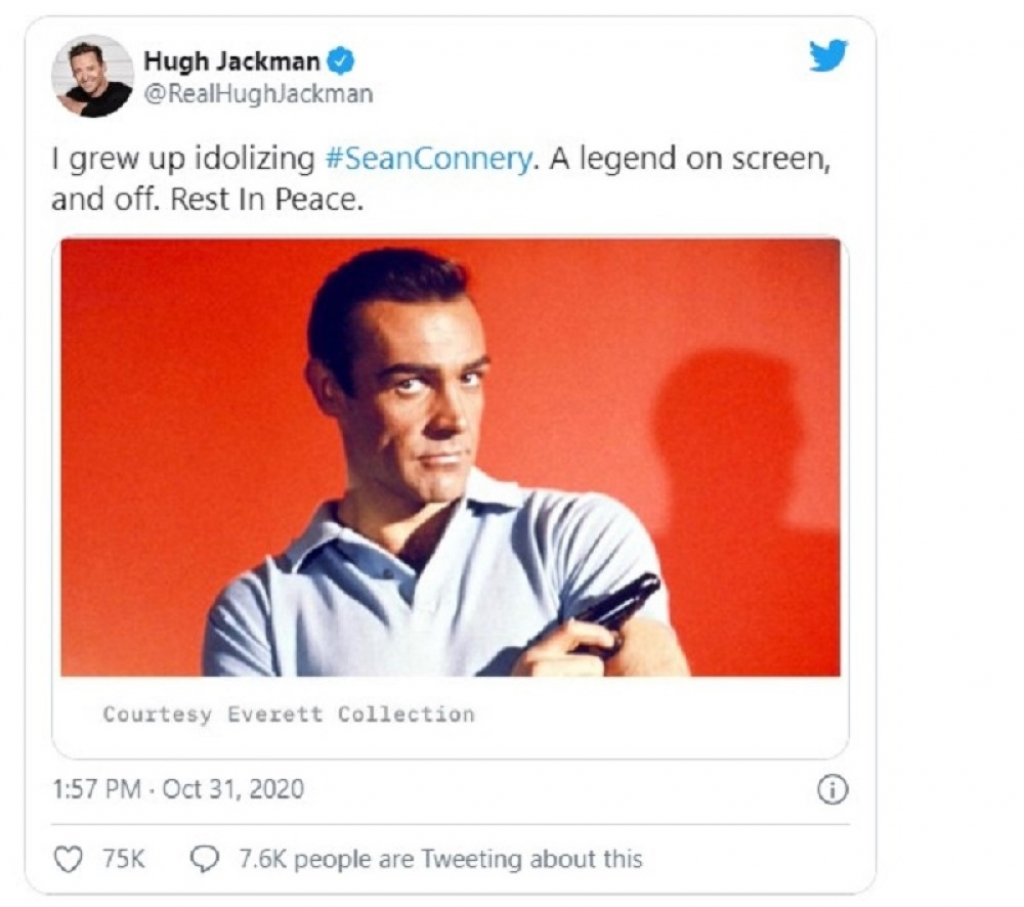The image size is (1024, 907).
Task: Click the Hugh Jackman display name
Action: point(231,61)
